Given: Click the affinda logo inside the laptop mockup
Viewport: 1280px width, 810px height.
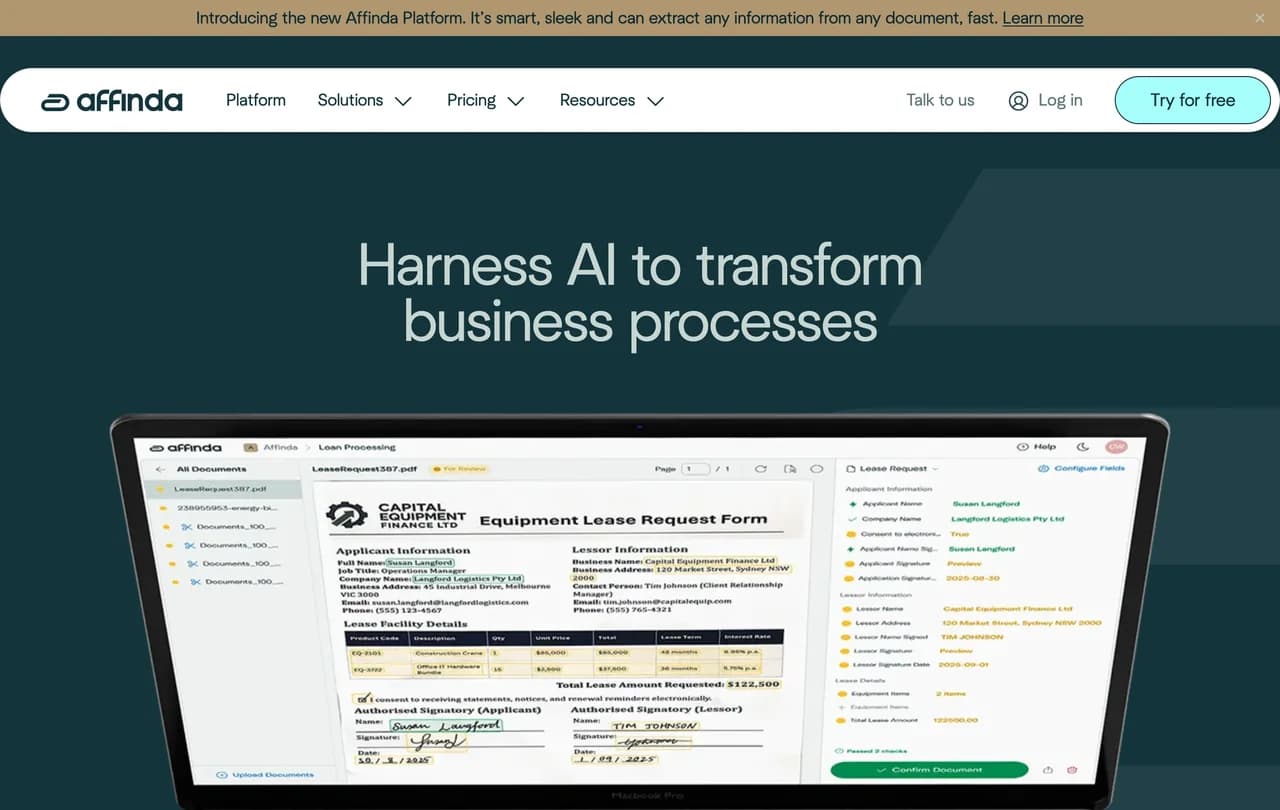Looking at the screenshot, I should click(x=186, y=447).
